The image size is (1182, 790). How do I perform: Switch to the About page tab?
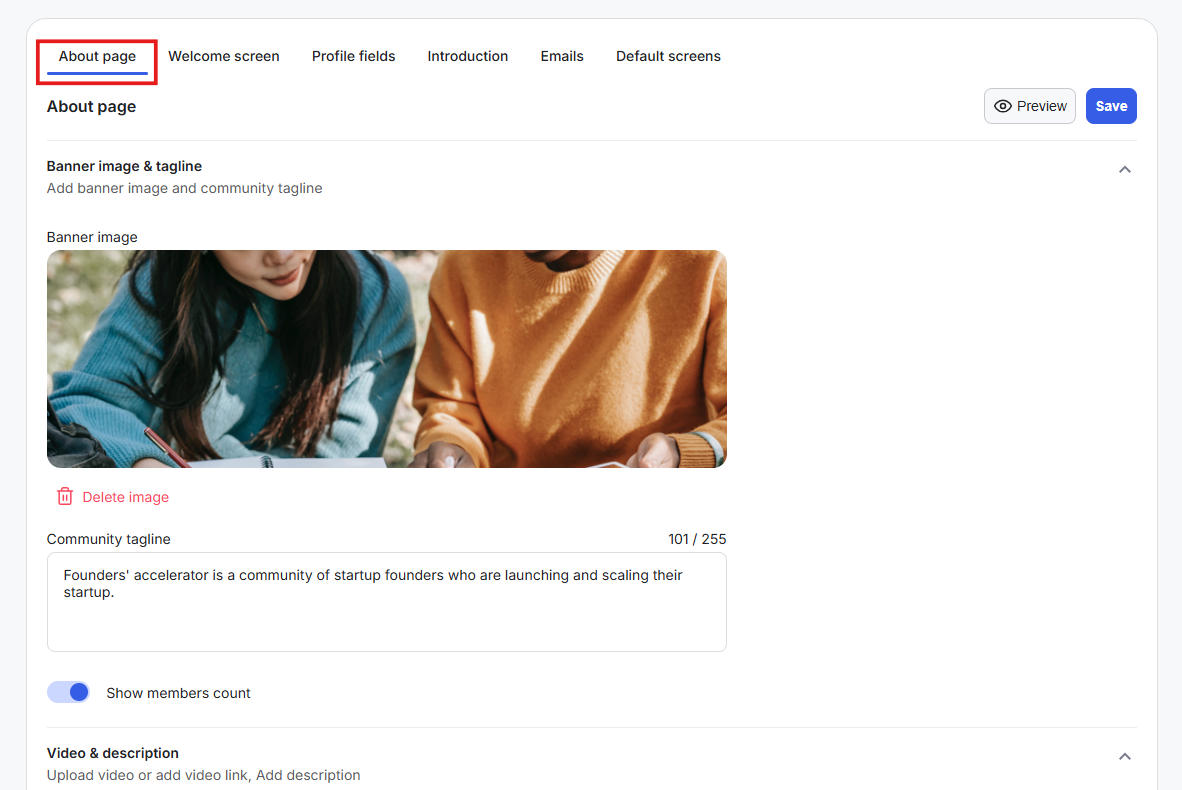[97, 57]
